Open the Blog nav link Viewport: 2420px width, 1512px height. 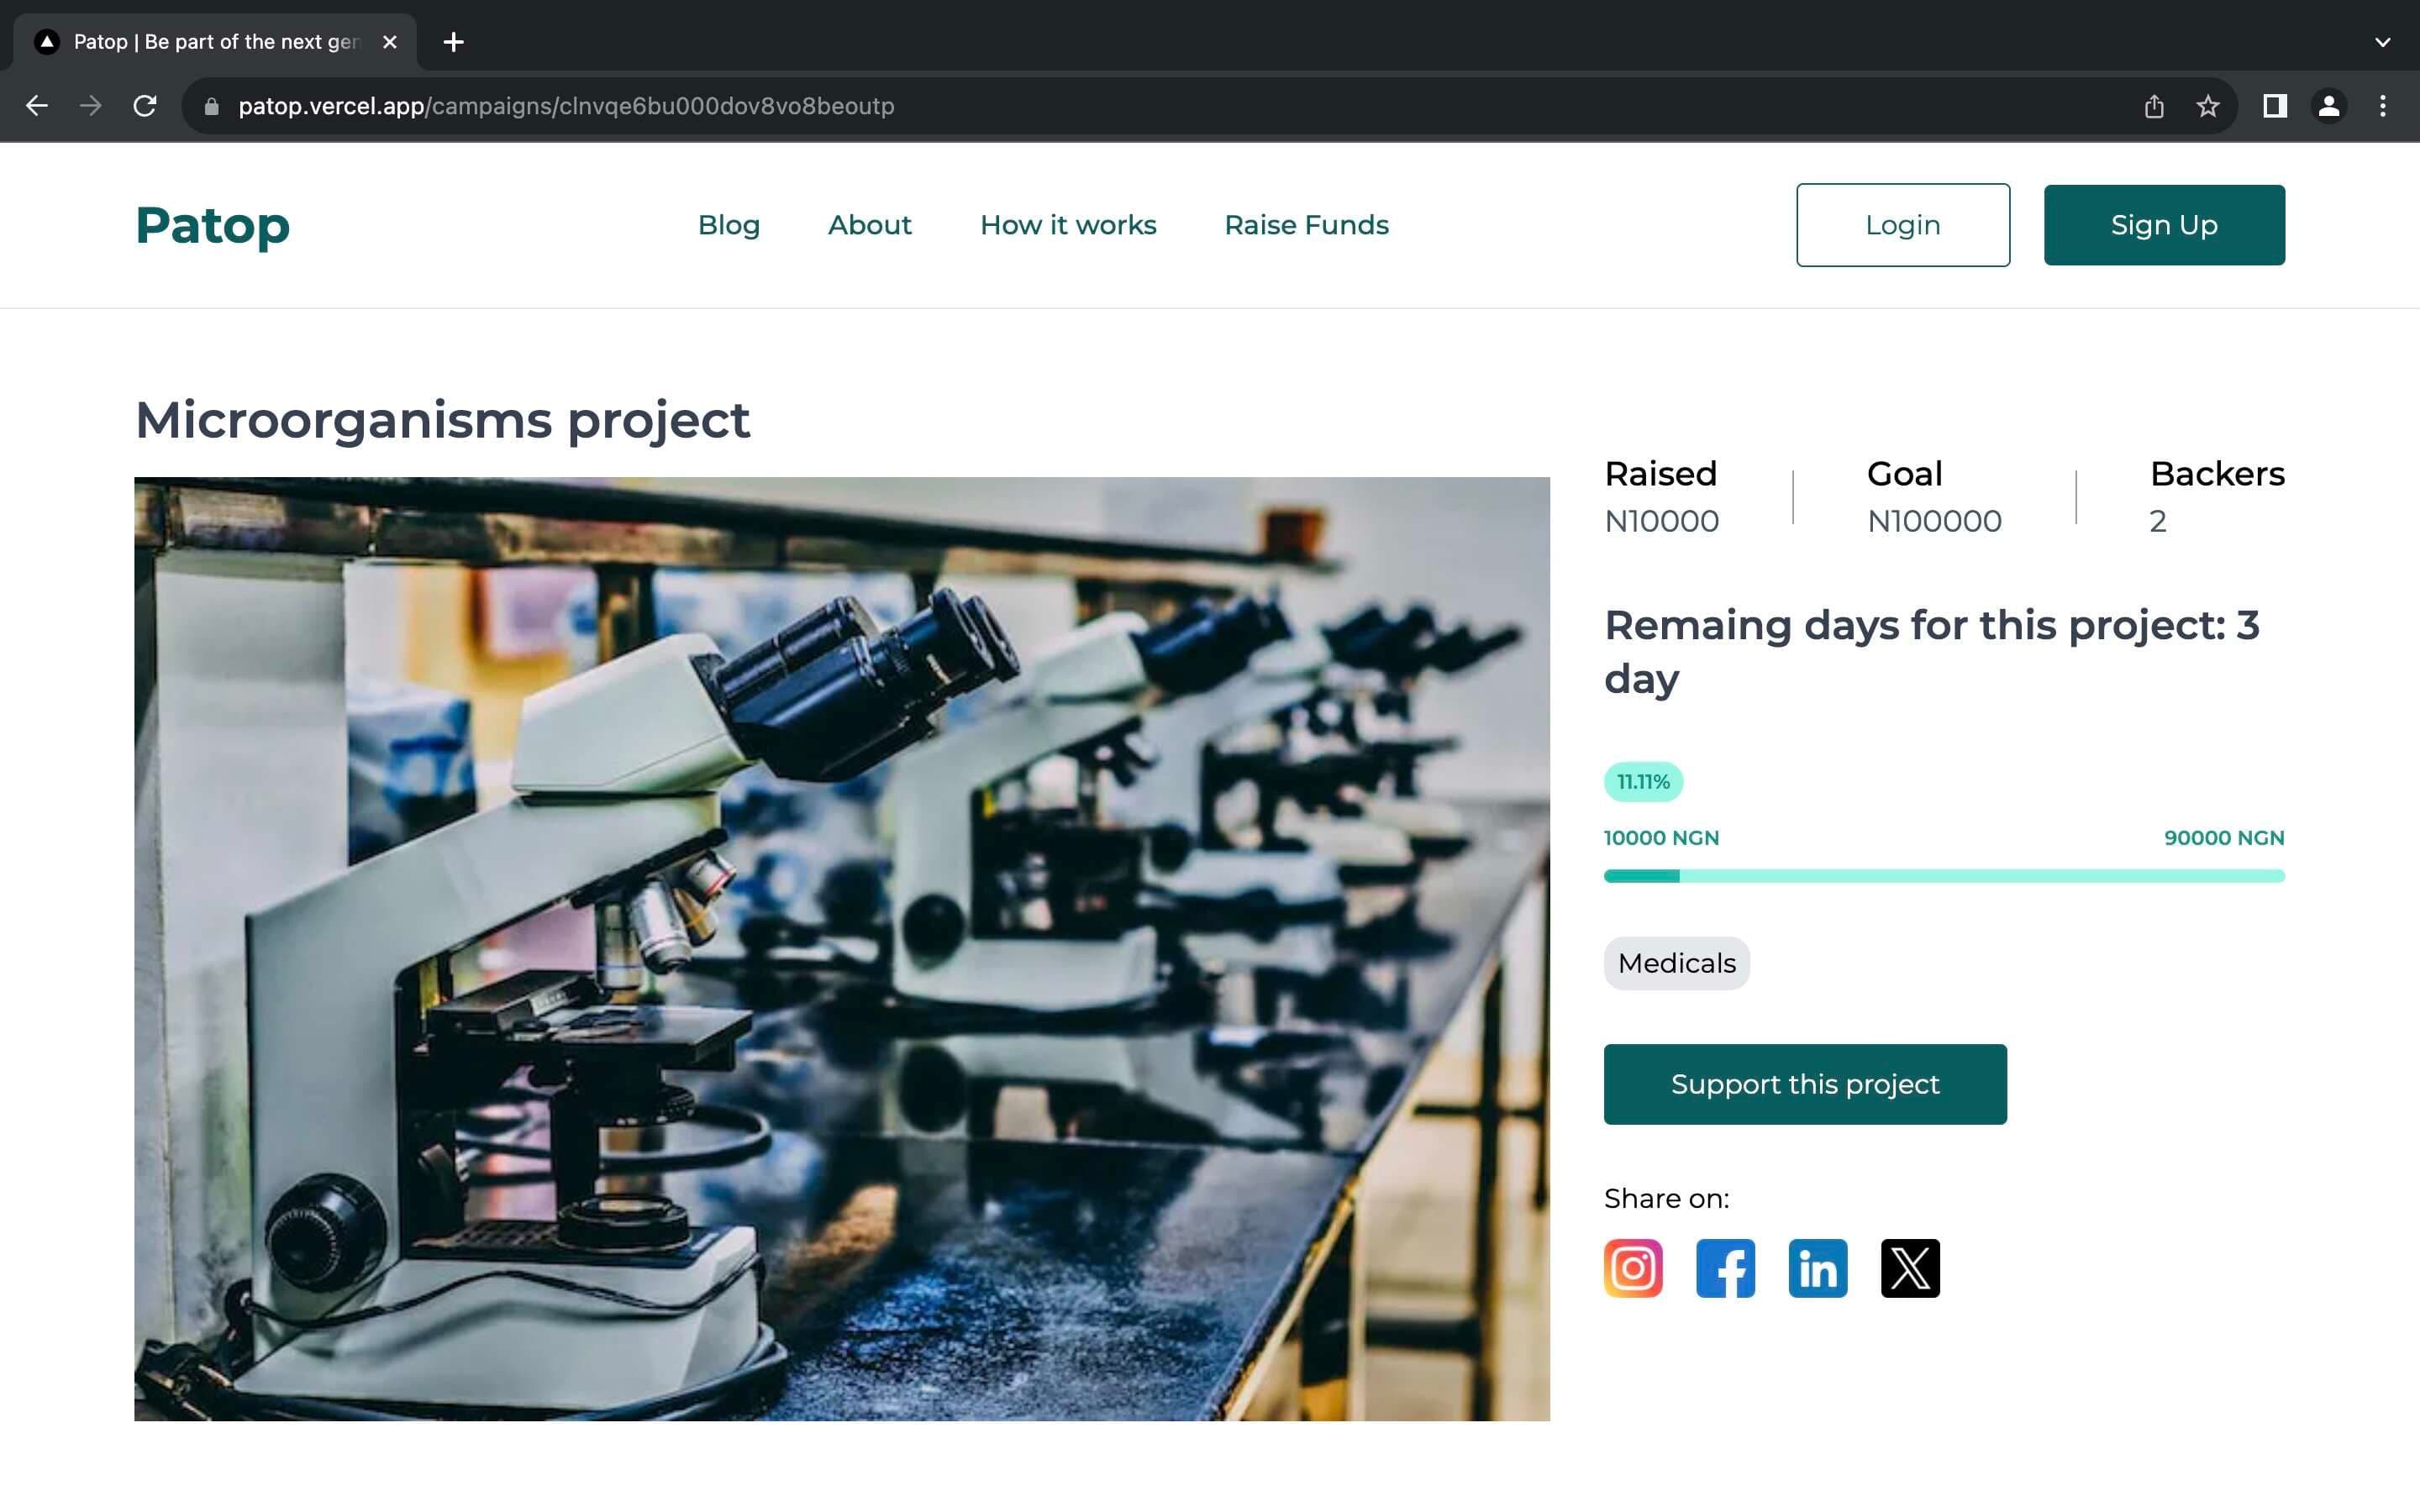(x=728, y=225)
